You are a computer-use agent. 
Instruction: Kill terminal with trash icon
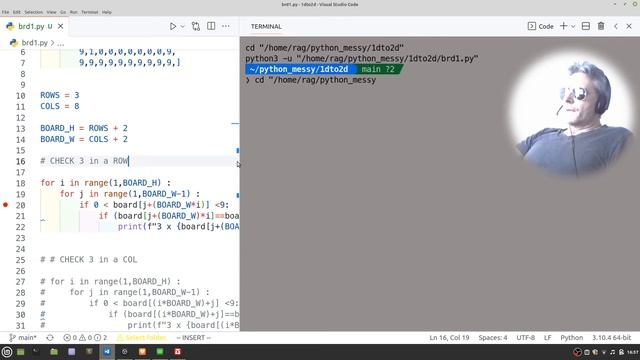click(x=601, y=26)
